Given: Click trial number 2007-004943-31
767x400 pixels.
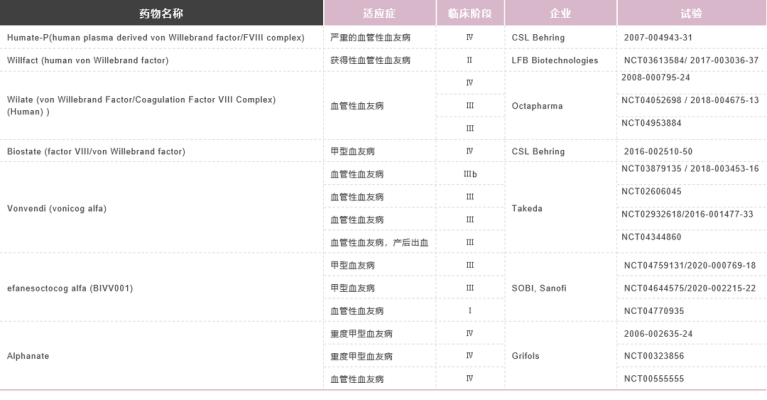Looking at the screenshot, I should (x=658, y=38).
